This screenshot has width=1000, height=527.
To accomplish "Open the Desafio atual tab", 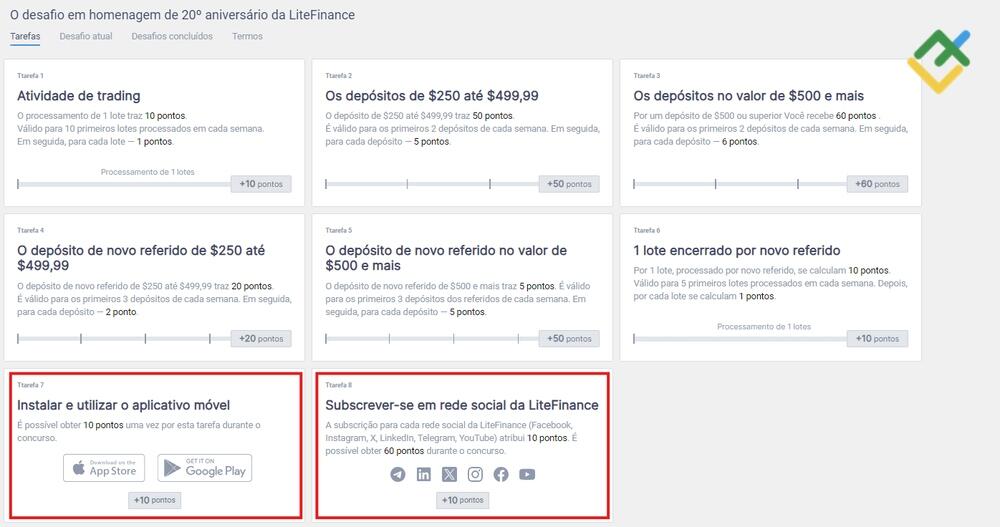I will (86, 36).
